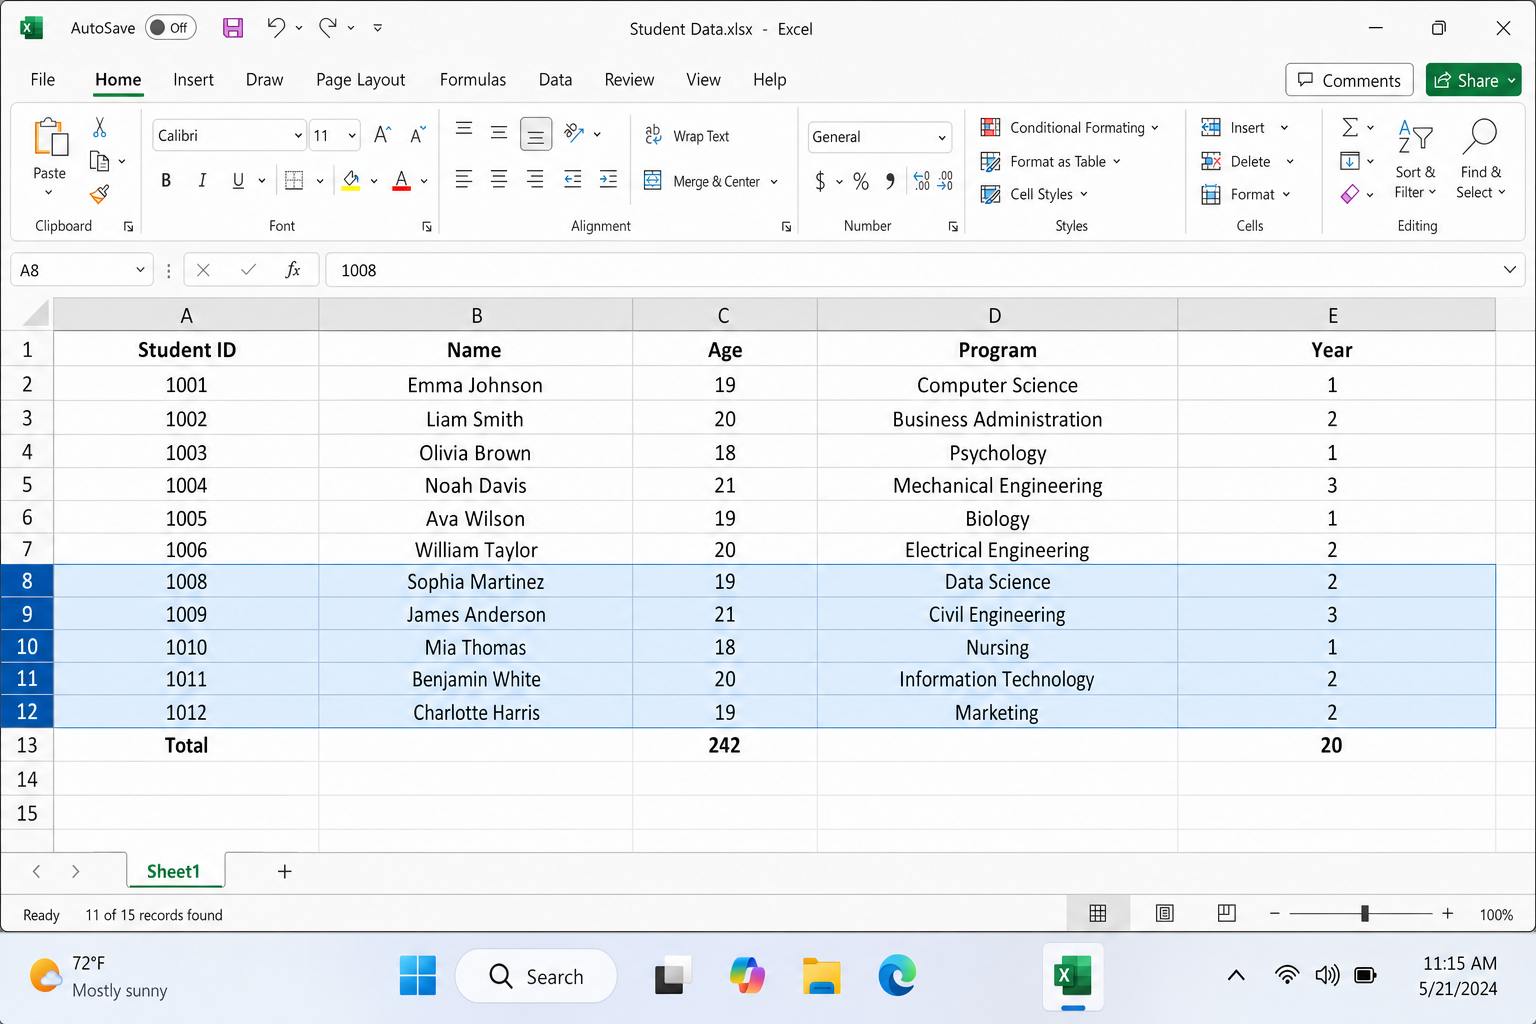This screenshot has height=1024, width=1536.
Task: Open the font size 11 dropdown
Action: pyautogui.click(x=352, y=136)
